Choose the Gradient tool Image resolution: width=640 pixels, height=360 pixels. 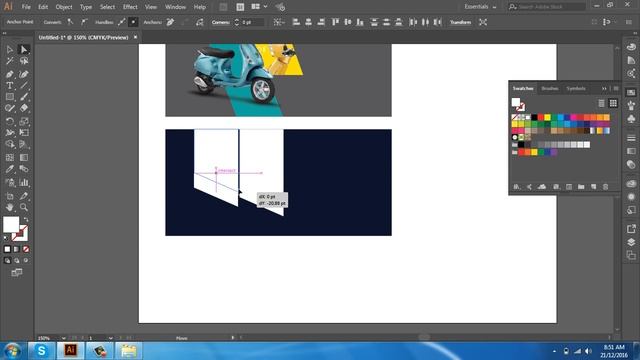(x=24, y=158)
